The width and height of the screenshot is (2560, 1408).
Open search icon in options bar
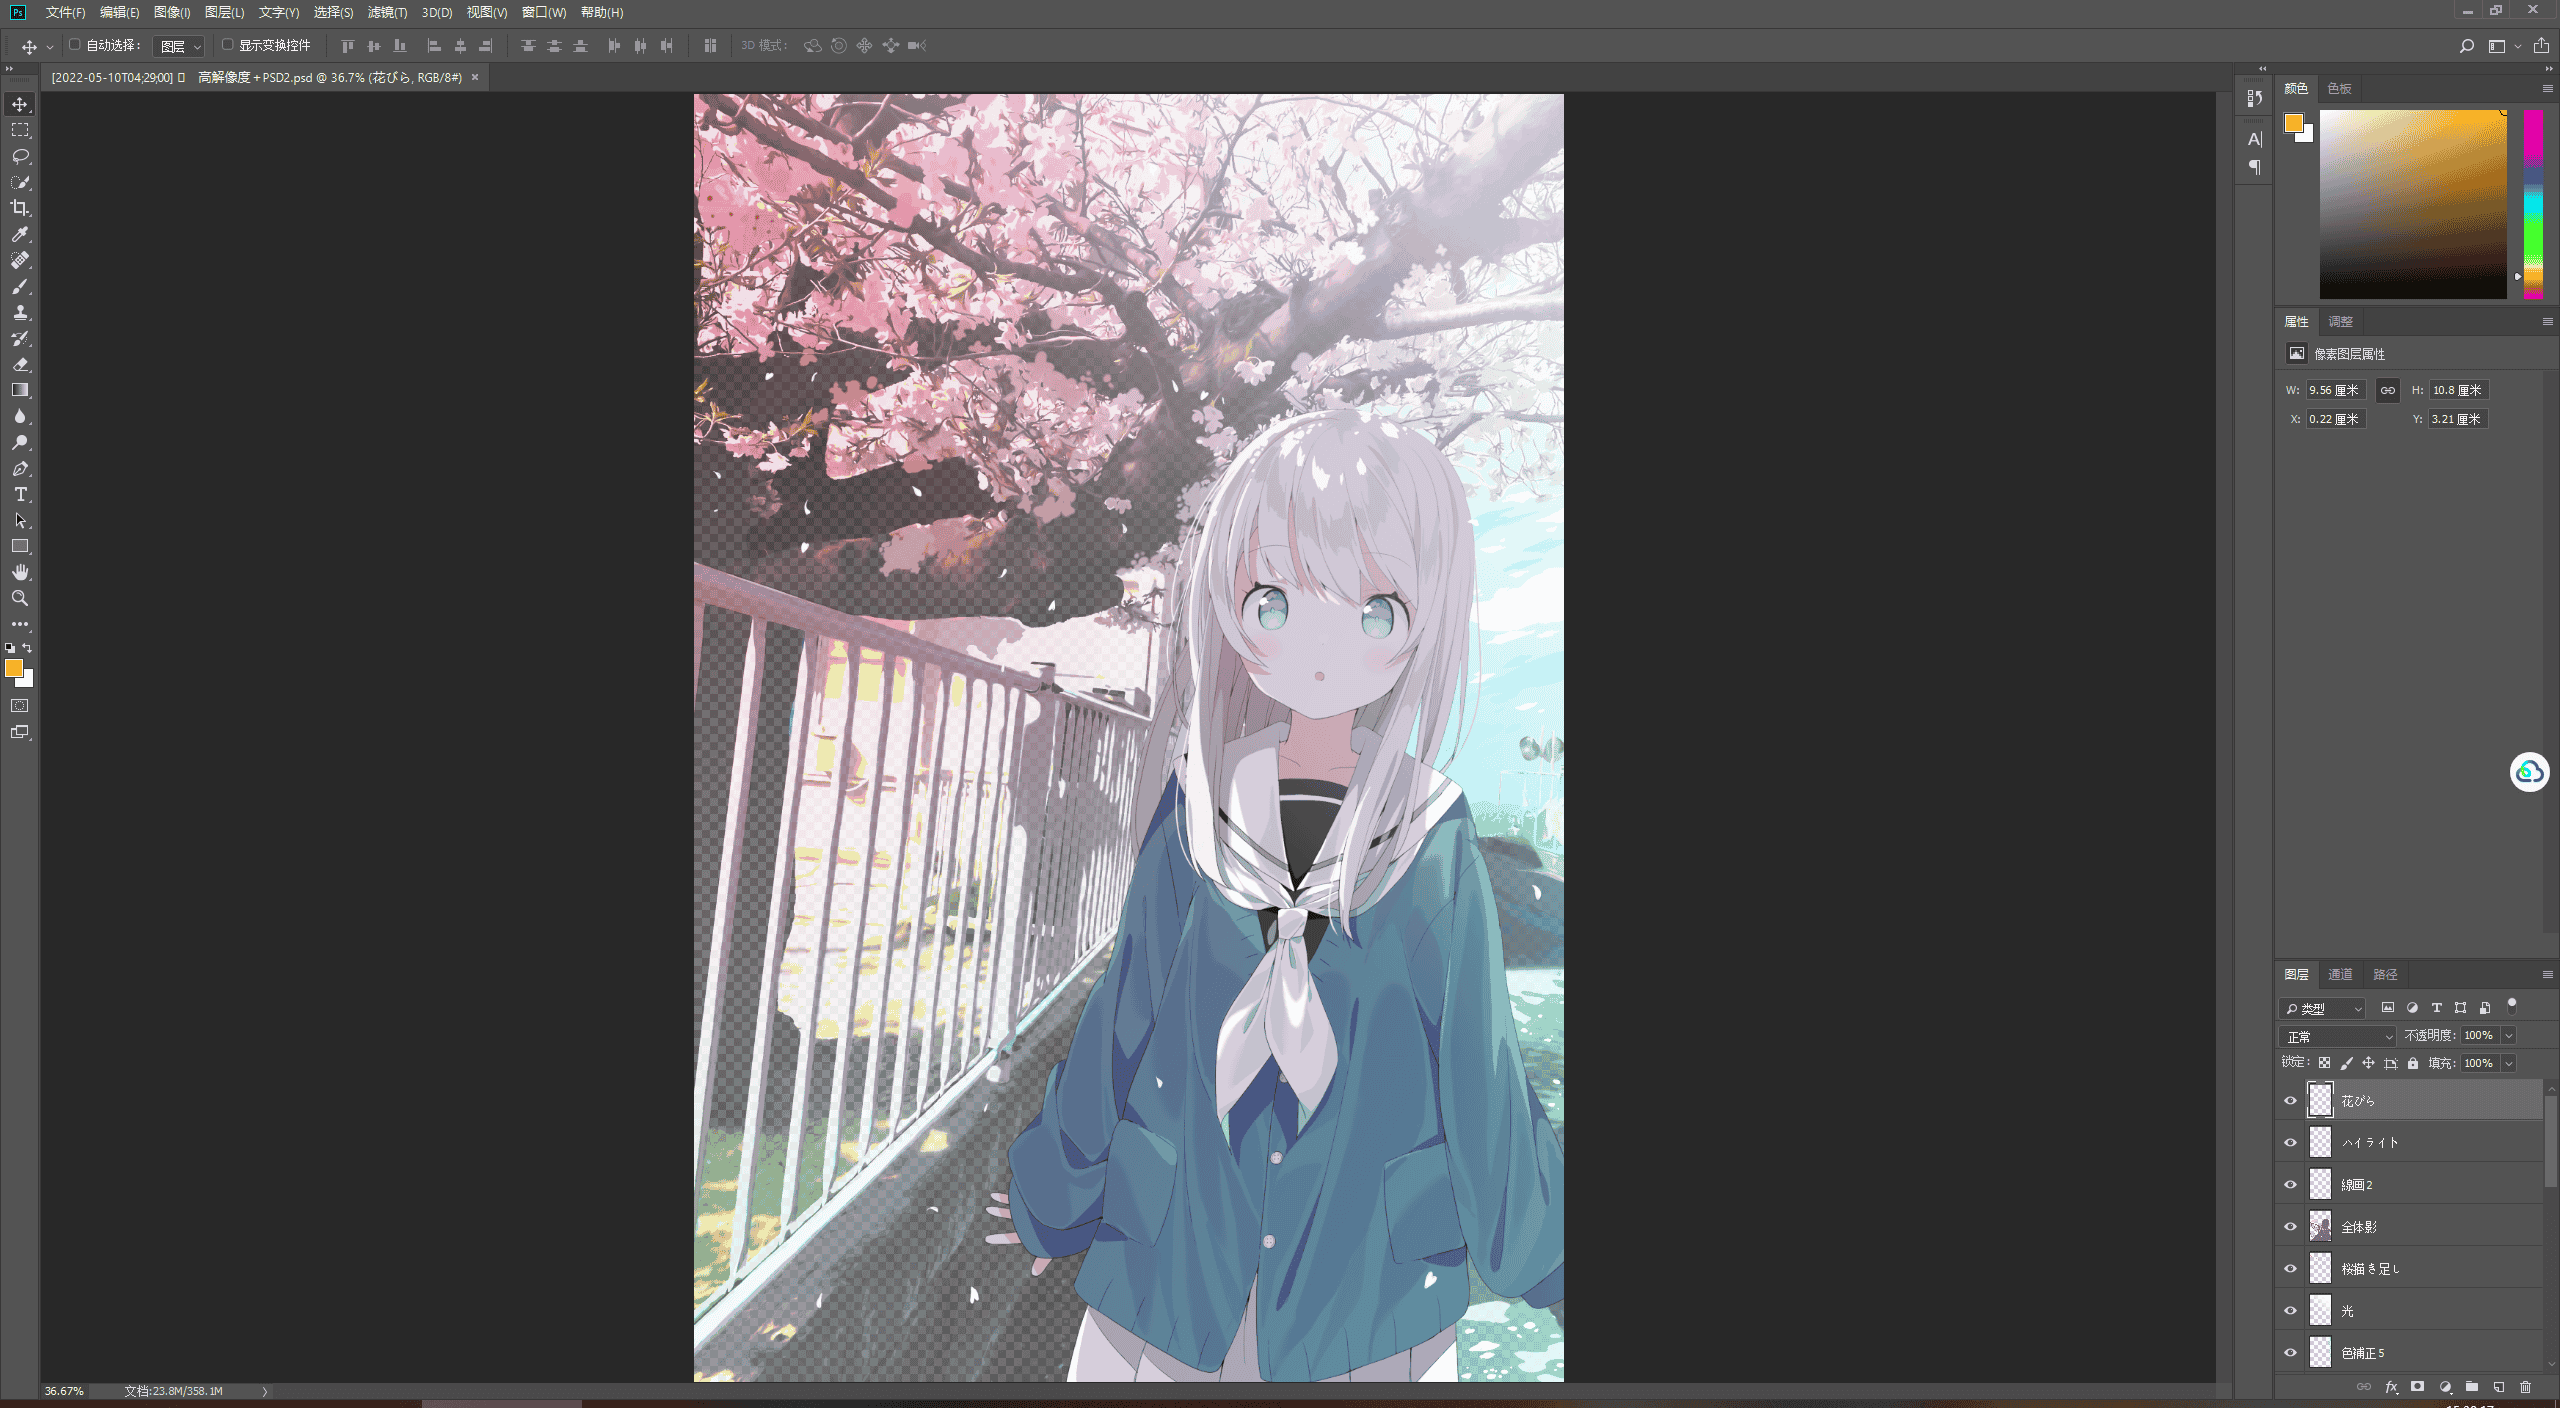(x=2466, y=46)
